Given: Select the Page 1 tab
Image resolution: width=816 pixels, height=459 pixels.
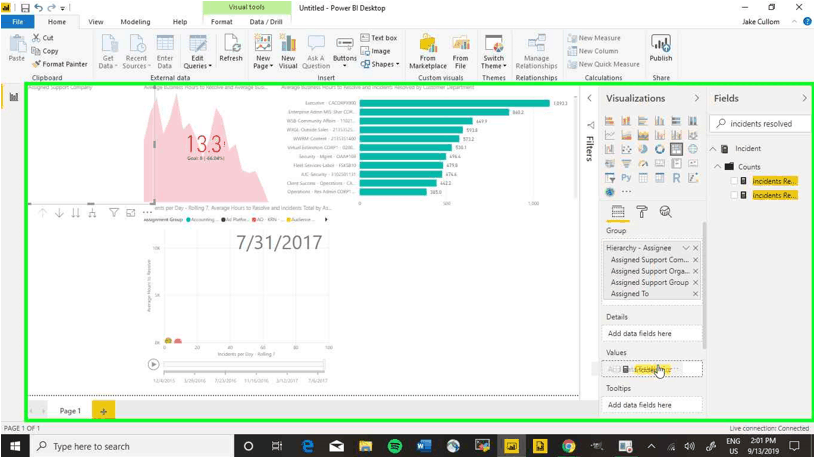Looking at the screenshot, I should (x=70, y=411).
